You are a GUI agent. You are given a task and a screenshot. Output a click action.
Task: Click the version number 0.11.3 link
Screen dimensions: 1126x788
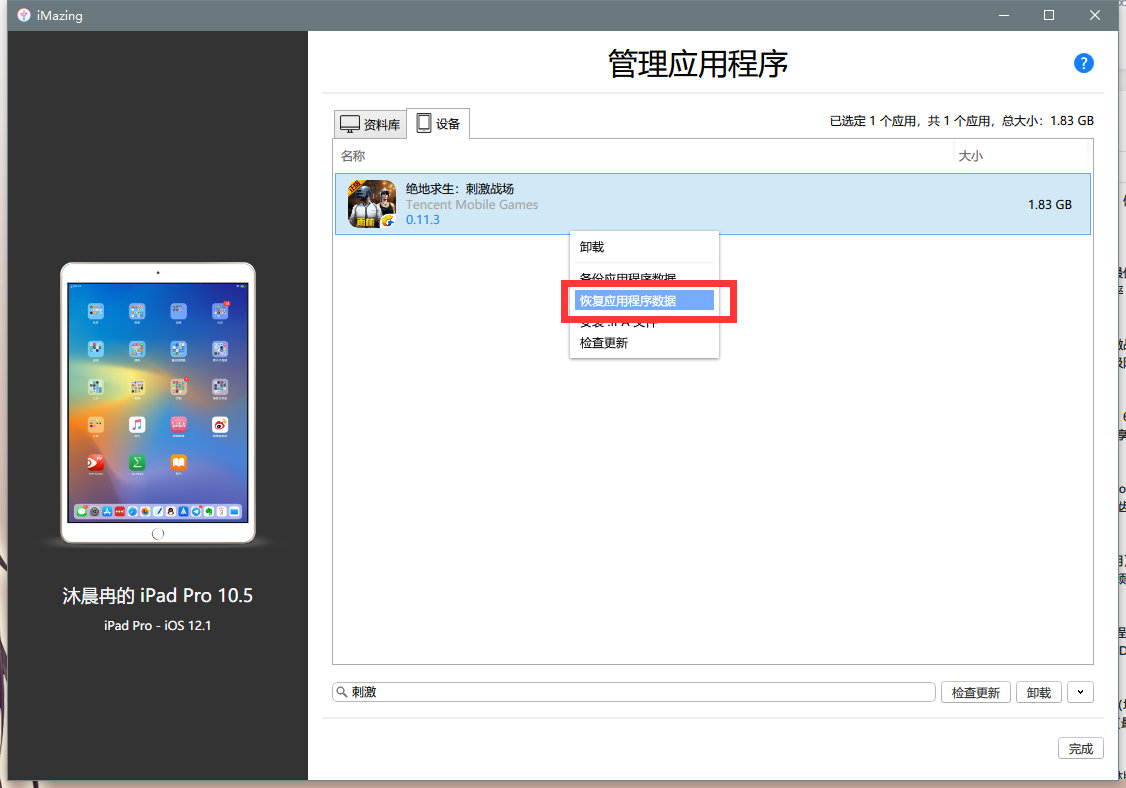click(x=422, y=220)
